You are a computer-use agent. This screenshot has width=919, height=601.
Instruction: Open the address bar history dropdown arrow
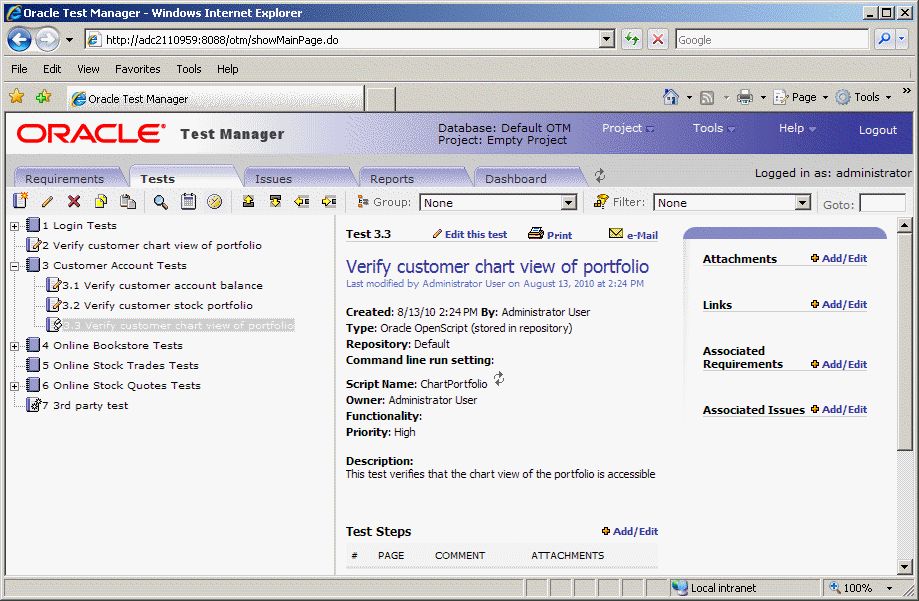(x=607, y=39)
